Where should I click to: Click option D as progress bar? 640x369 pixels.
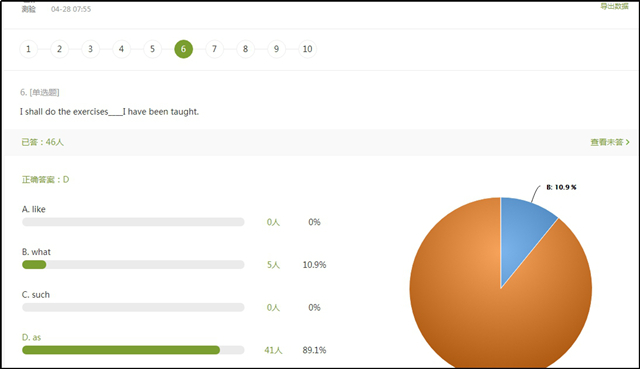click(133, 350)
